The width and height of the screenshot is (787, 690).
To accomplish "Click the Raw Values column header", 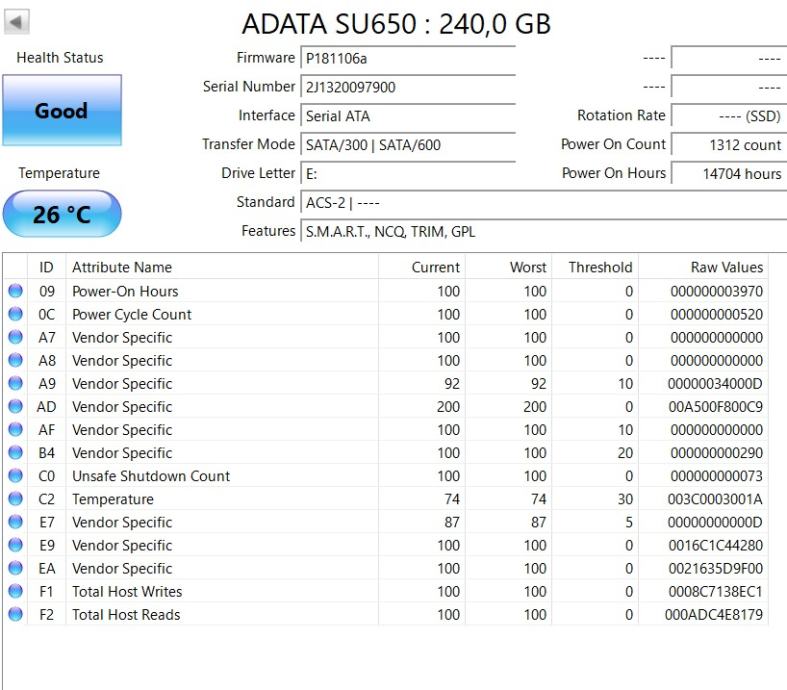I will click(703, 267).
